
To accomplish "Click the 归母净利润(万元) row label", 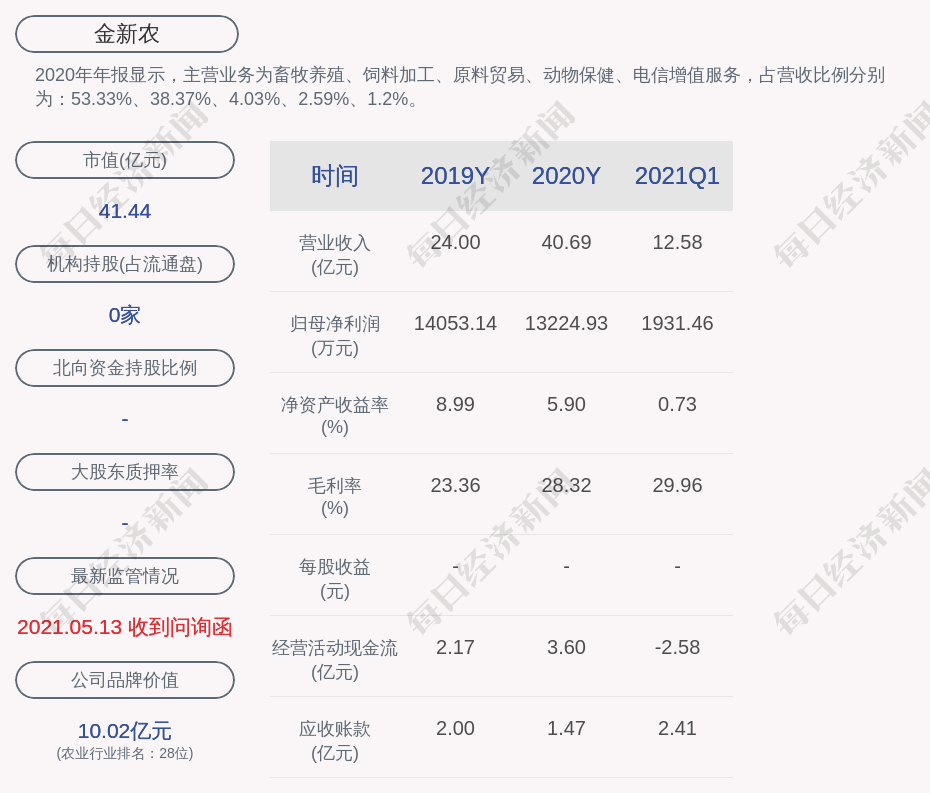I will (335, 336).
